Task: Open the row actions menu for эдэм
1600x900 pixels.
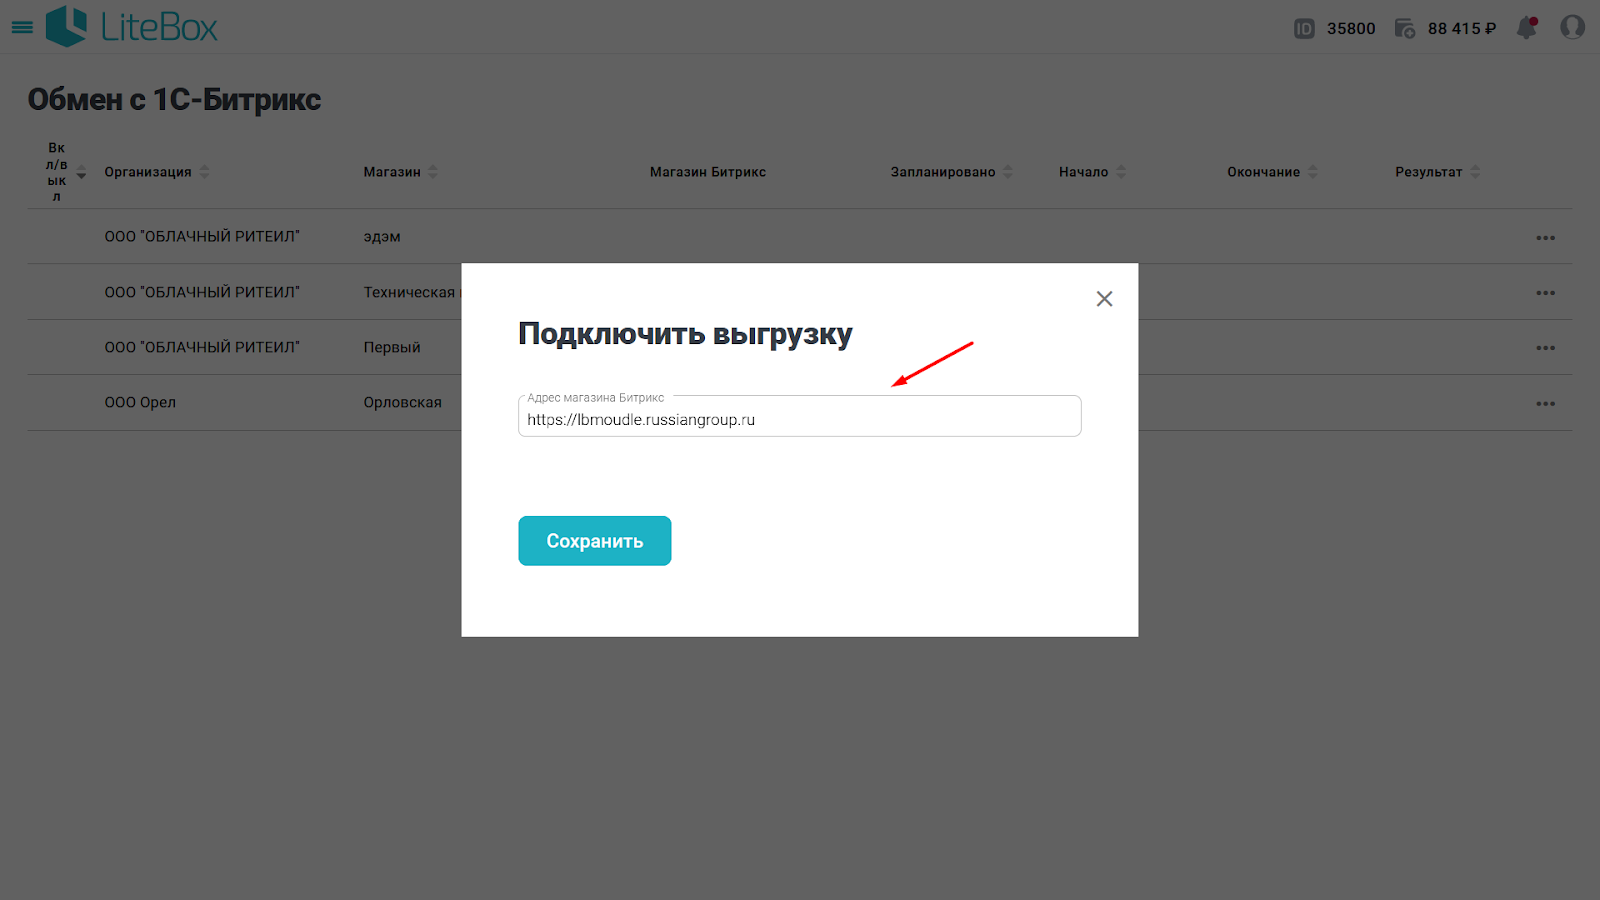Action: coord(1546,238)
